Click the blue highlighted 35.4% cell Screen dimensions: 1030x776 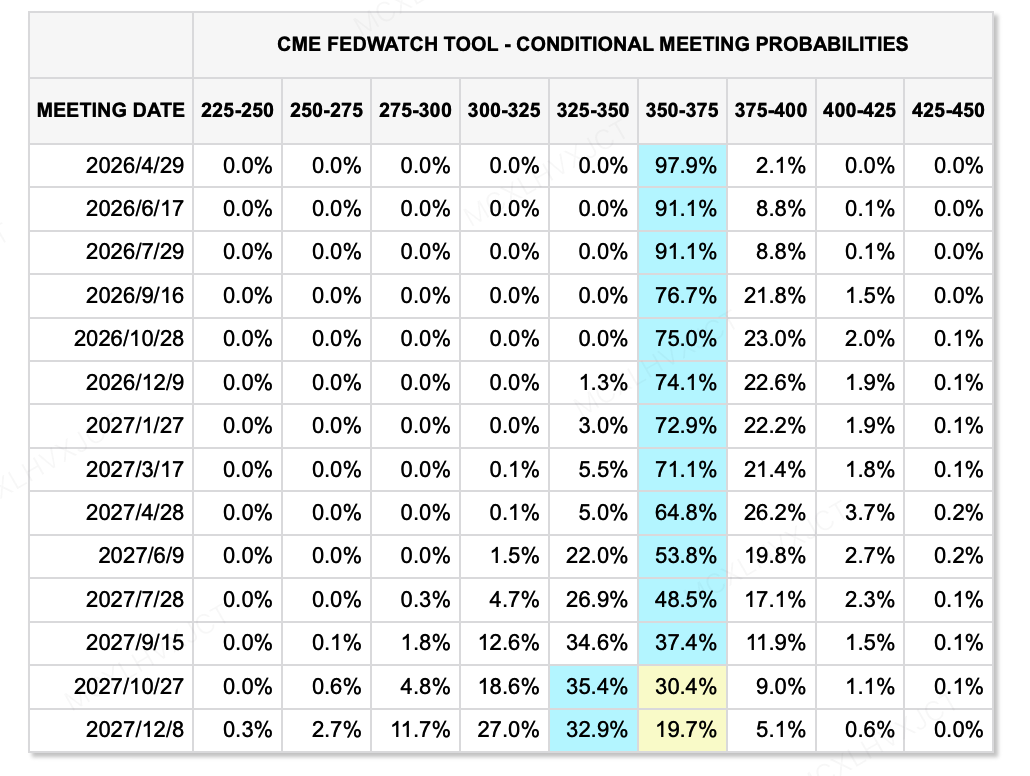pyautogui.click(x=595, y=687)
